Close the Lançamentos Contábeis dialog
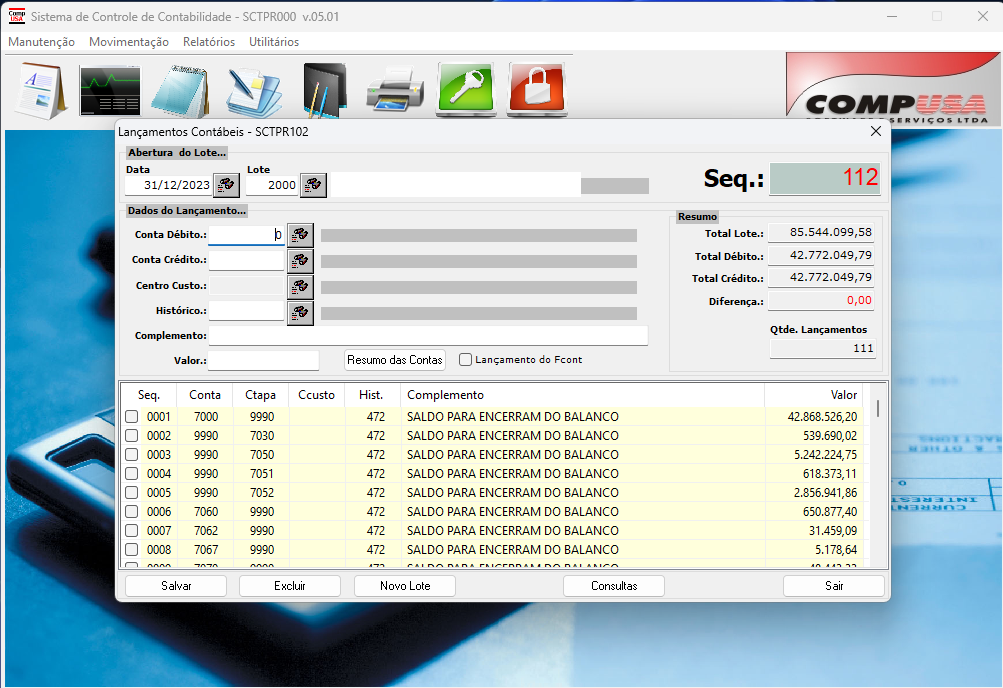This screenshot has height=688, width=1003. coord(876,131)
